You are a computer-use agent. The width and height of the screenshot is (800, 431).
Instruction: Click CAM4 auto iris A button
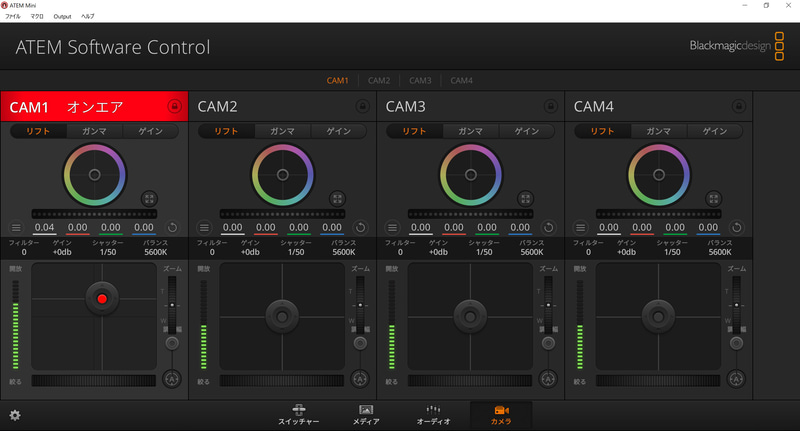pyautogui.click(x=736, y=379)
